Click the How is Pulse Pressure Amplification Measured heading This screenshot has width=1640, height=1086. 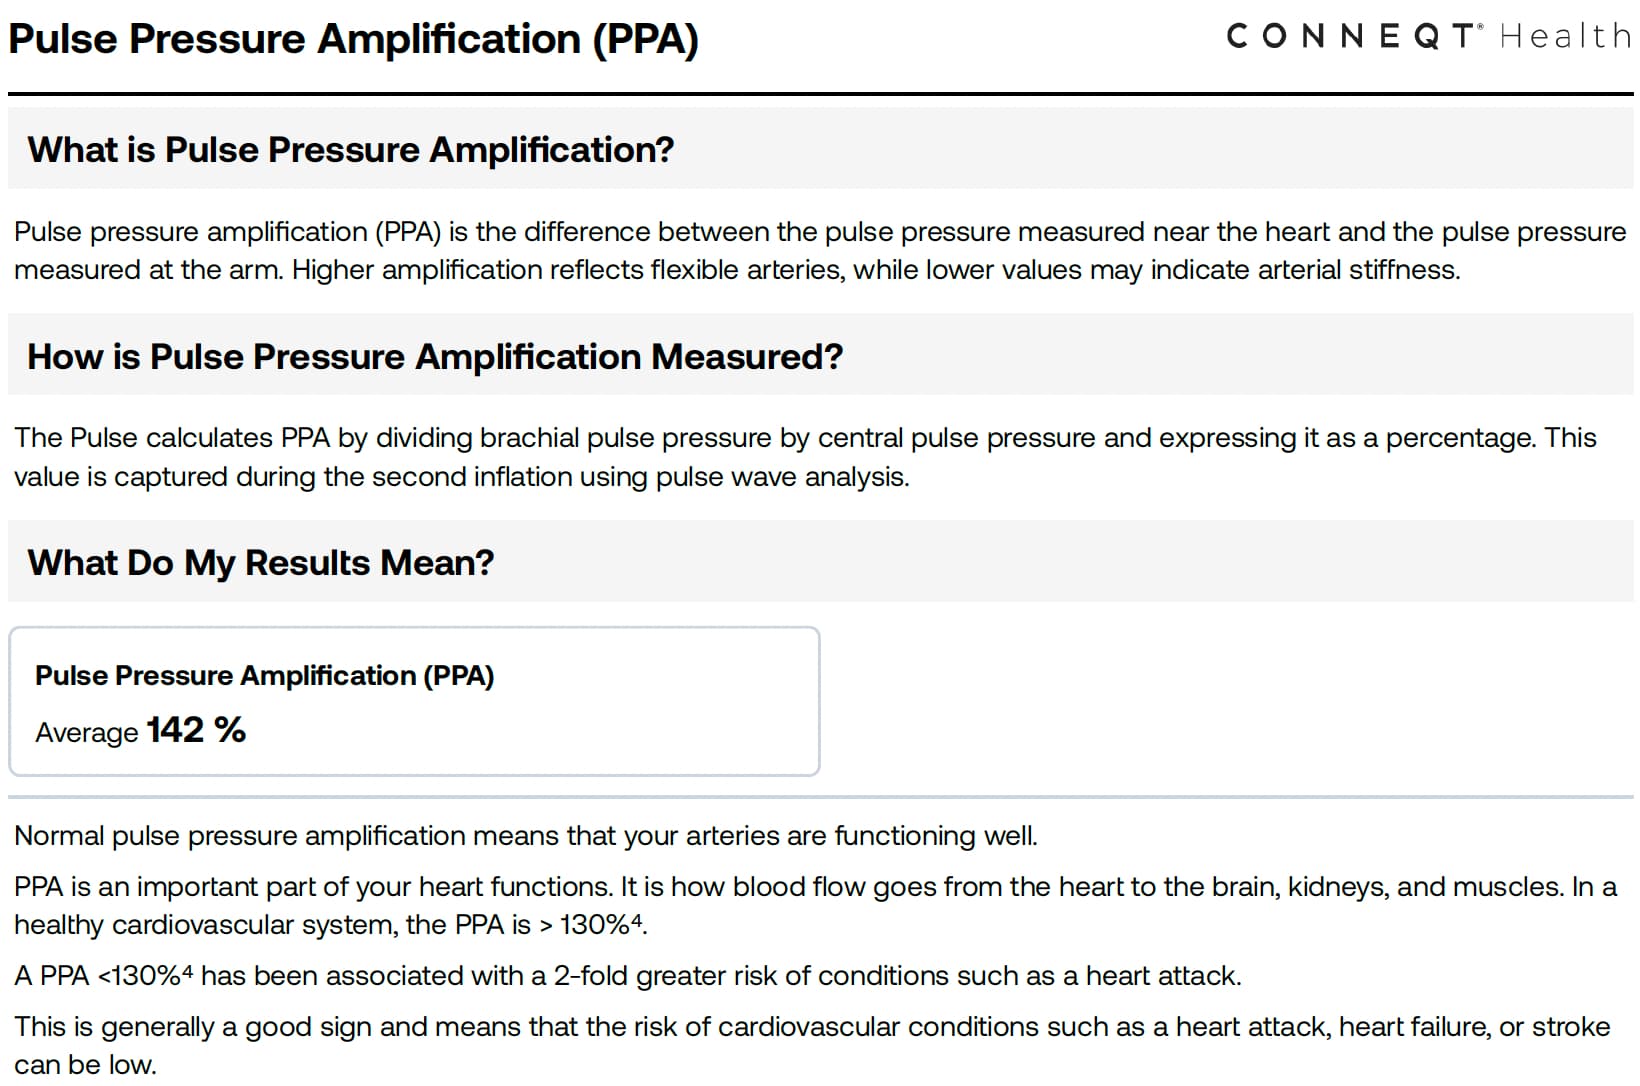coord(435,357)
